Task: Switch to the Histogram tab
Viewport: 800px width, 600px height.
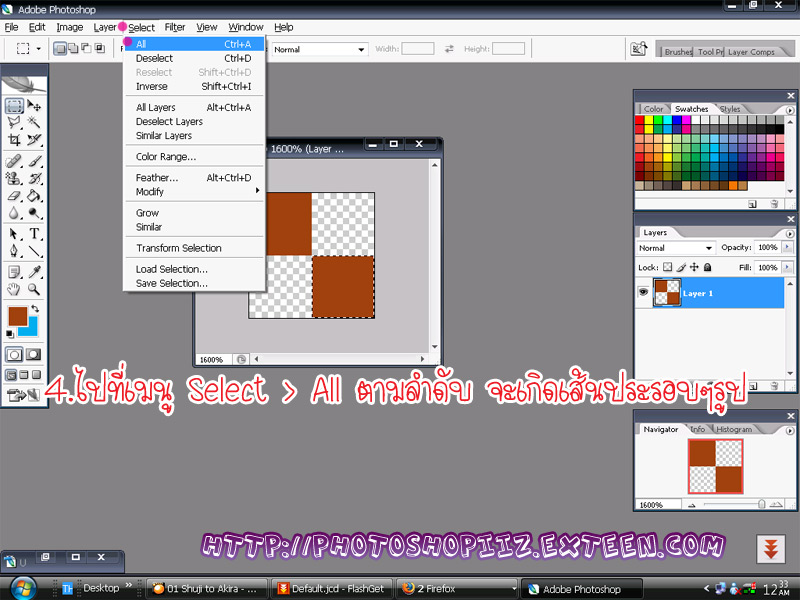Action: pos(734,429)
